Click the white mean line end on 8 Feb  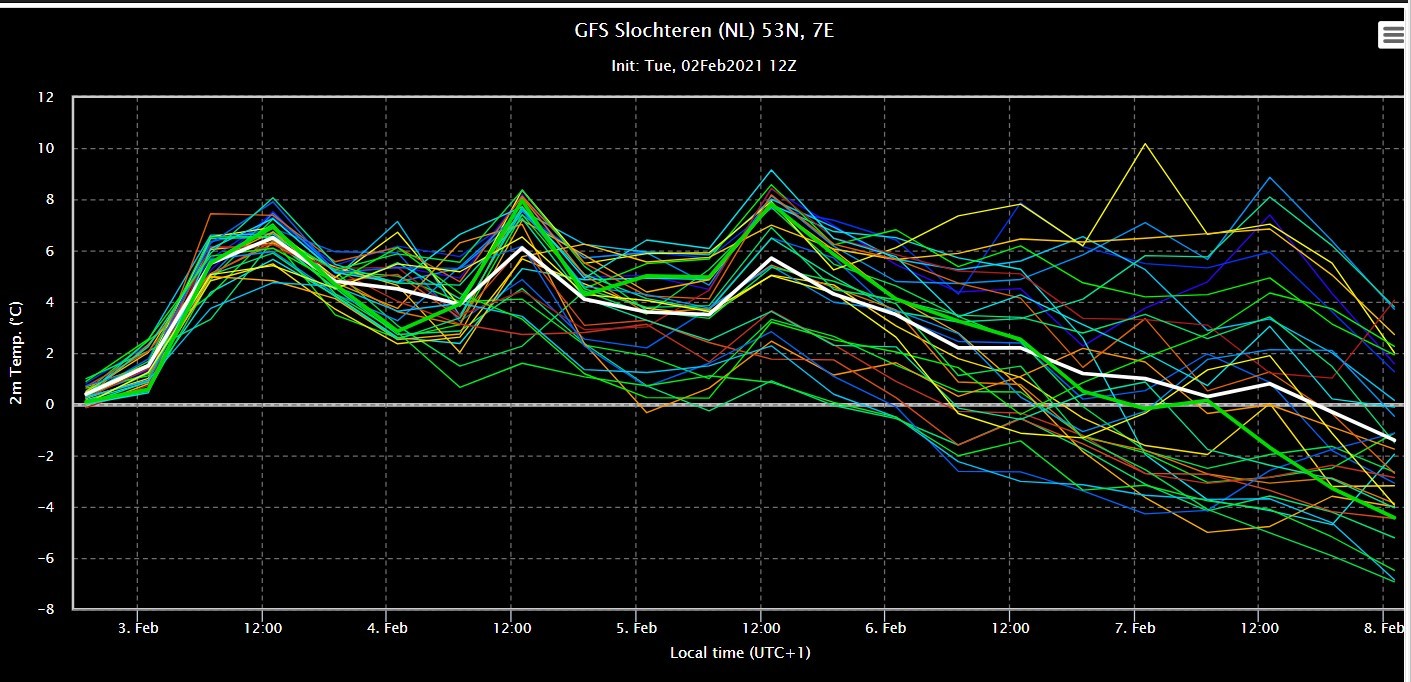point(1395,440)
